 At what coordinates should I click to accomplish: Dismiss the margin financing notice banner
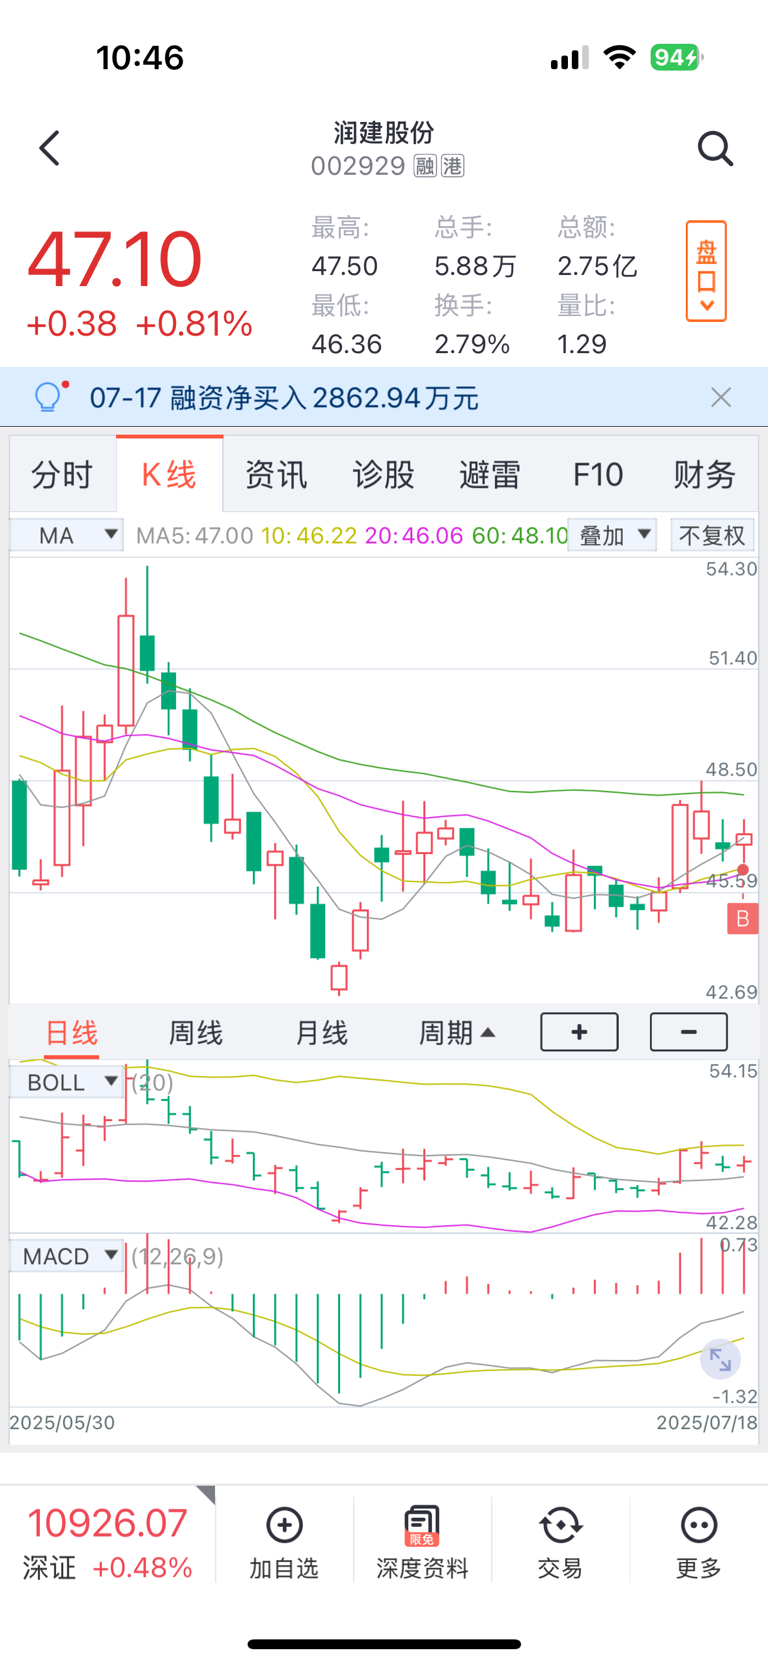tap(721, 398)
